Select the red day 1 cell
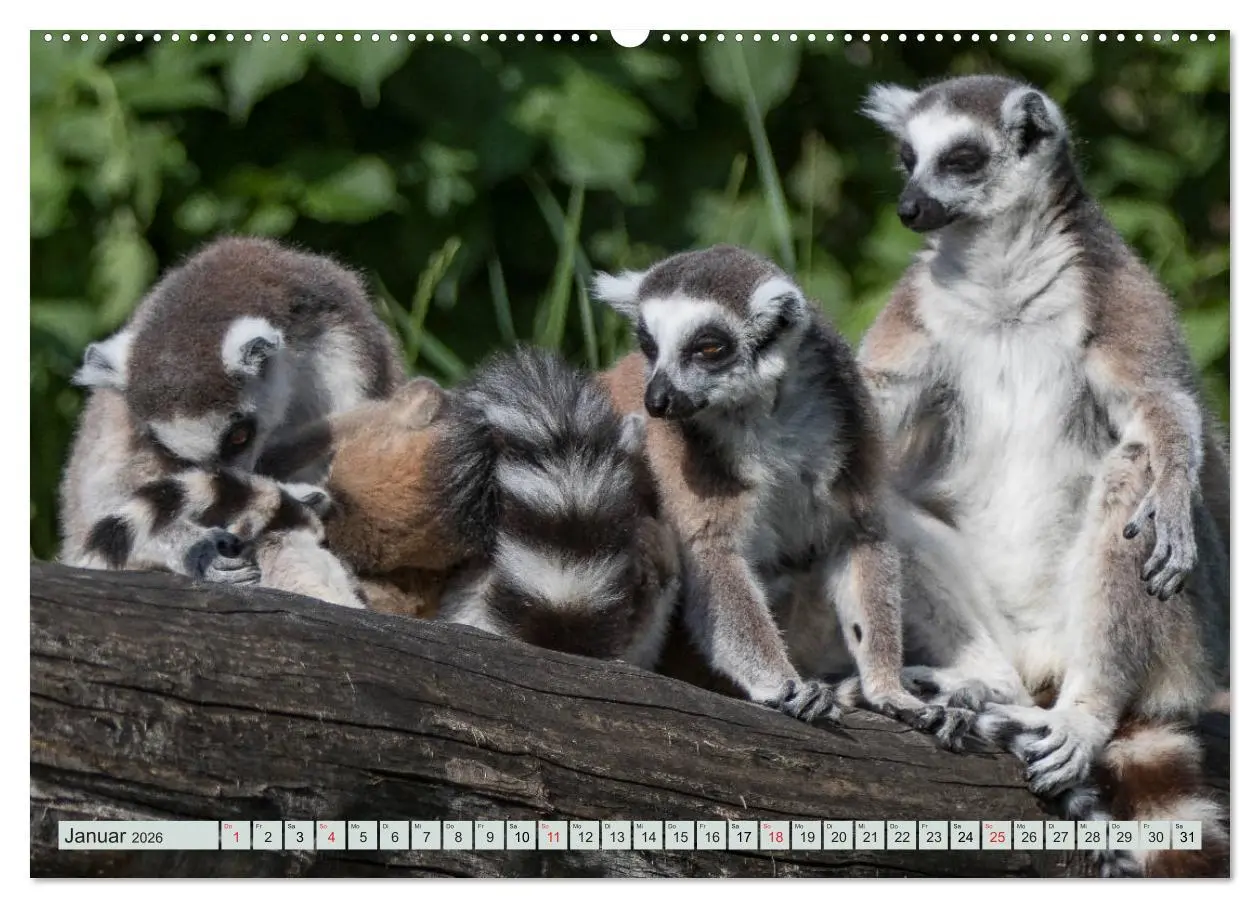1260x908 pixels. point(235,836)
